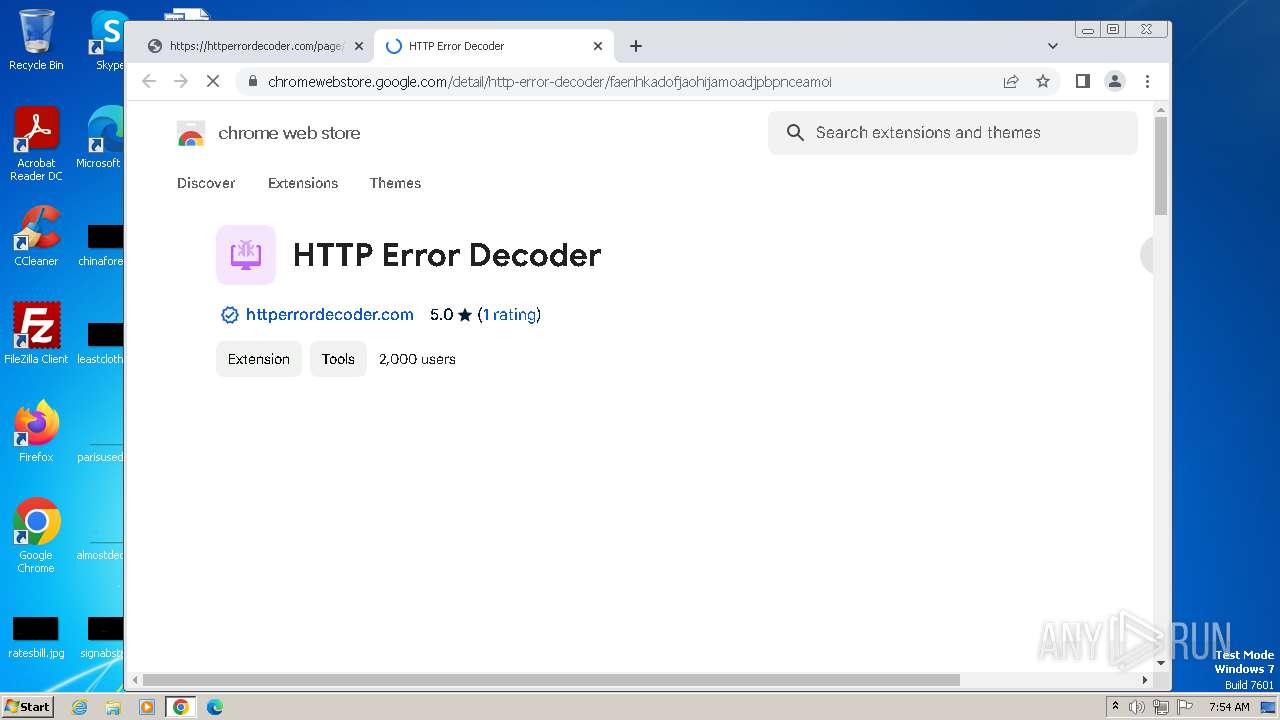Click the address bar URL

point(549,82)
